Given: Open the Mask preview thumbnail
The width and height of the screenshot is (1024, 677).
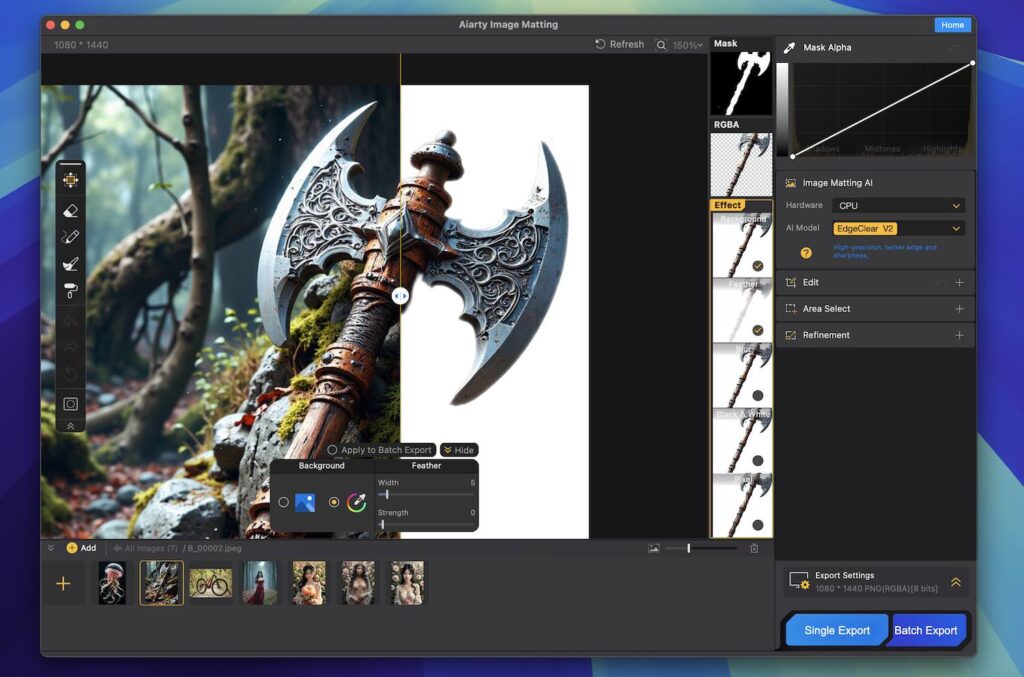Looking at the screenshot, I should pos(741,83).
